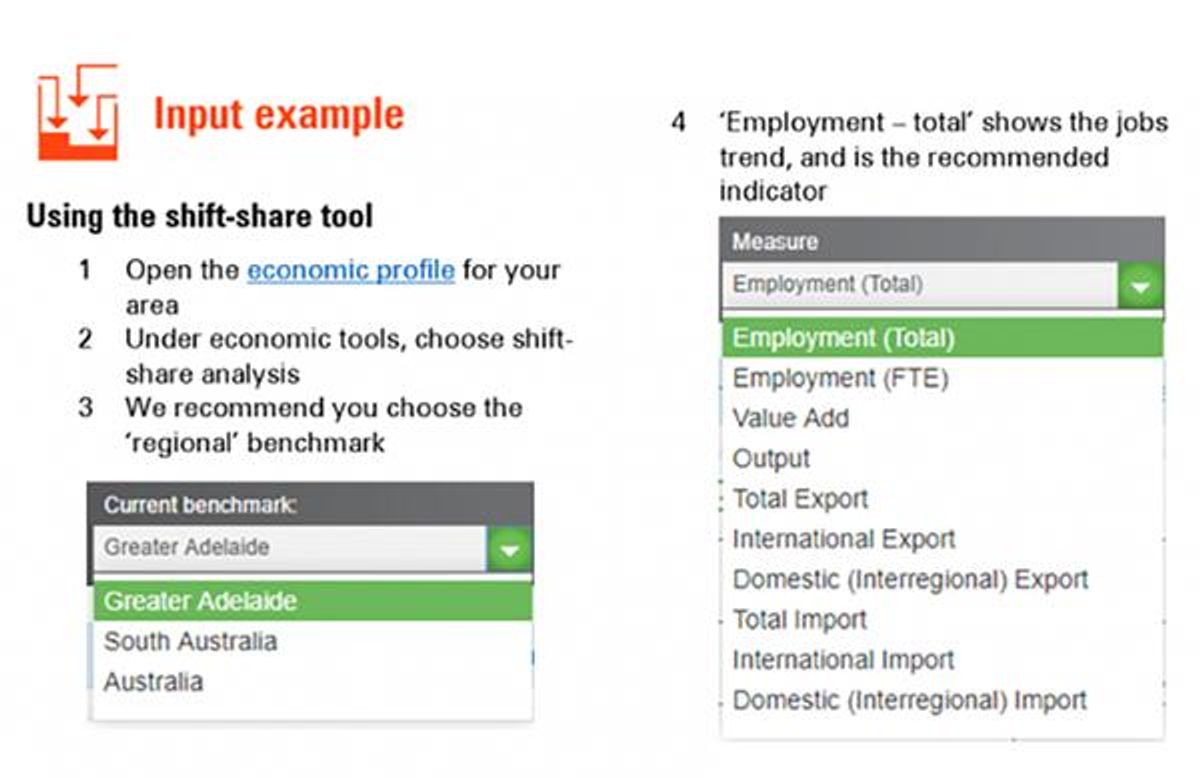Select highlighted Employment (Total) option
The height and width of the screenshot is (778, 1200).
pos(943,338)
